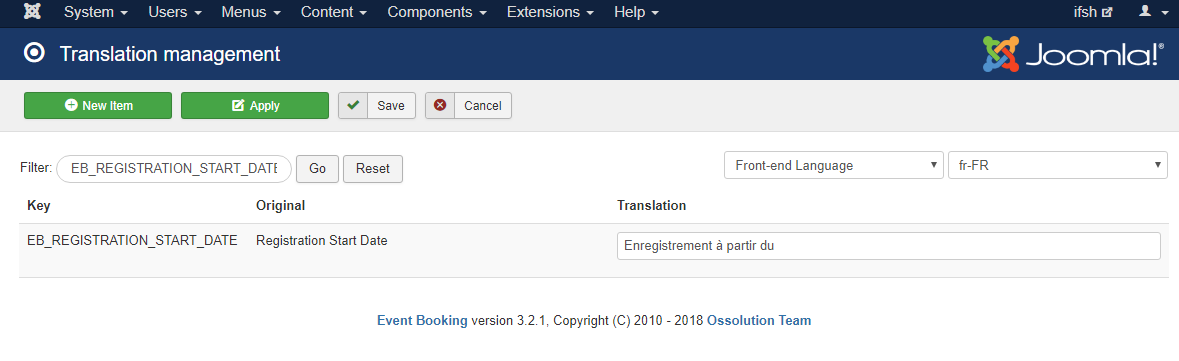The height and width of the screenshot is (361, 1179).
Task: Open the Front-end Language dropdown
Action: pos(834,165)
